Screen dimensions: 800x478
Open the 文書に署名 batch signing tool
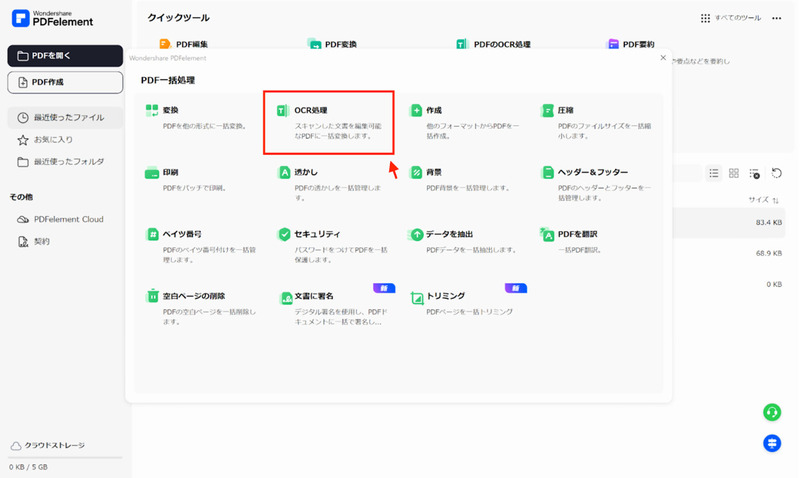[x=333, y=308]
